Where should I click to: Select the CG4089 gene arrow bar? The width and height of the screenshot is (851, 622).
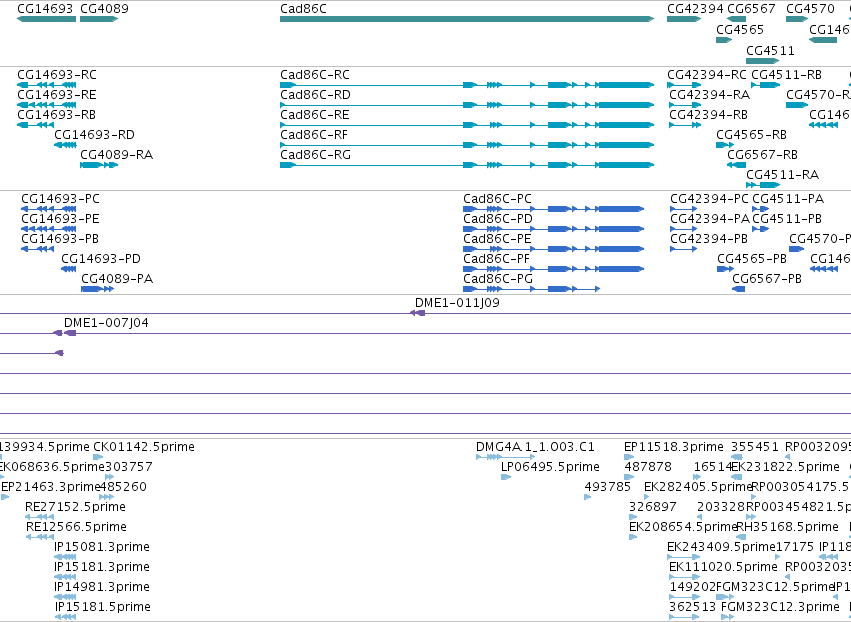click(99, 19)
